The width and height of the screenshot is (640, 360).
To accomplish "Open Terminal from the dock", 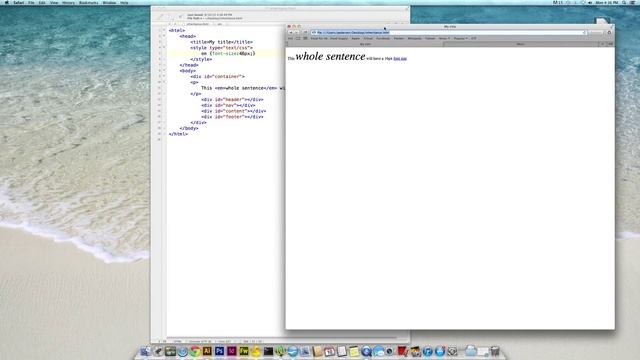I will (268, 351).
